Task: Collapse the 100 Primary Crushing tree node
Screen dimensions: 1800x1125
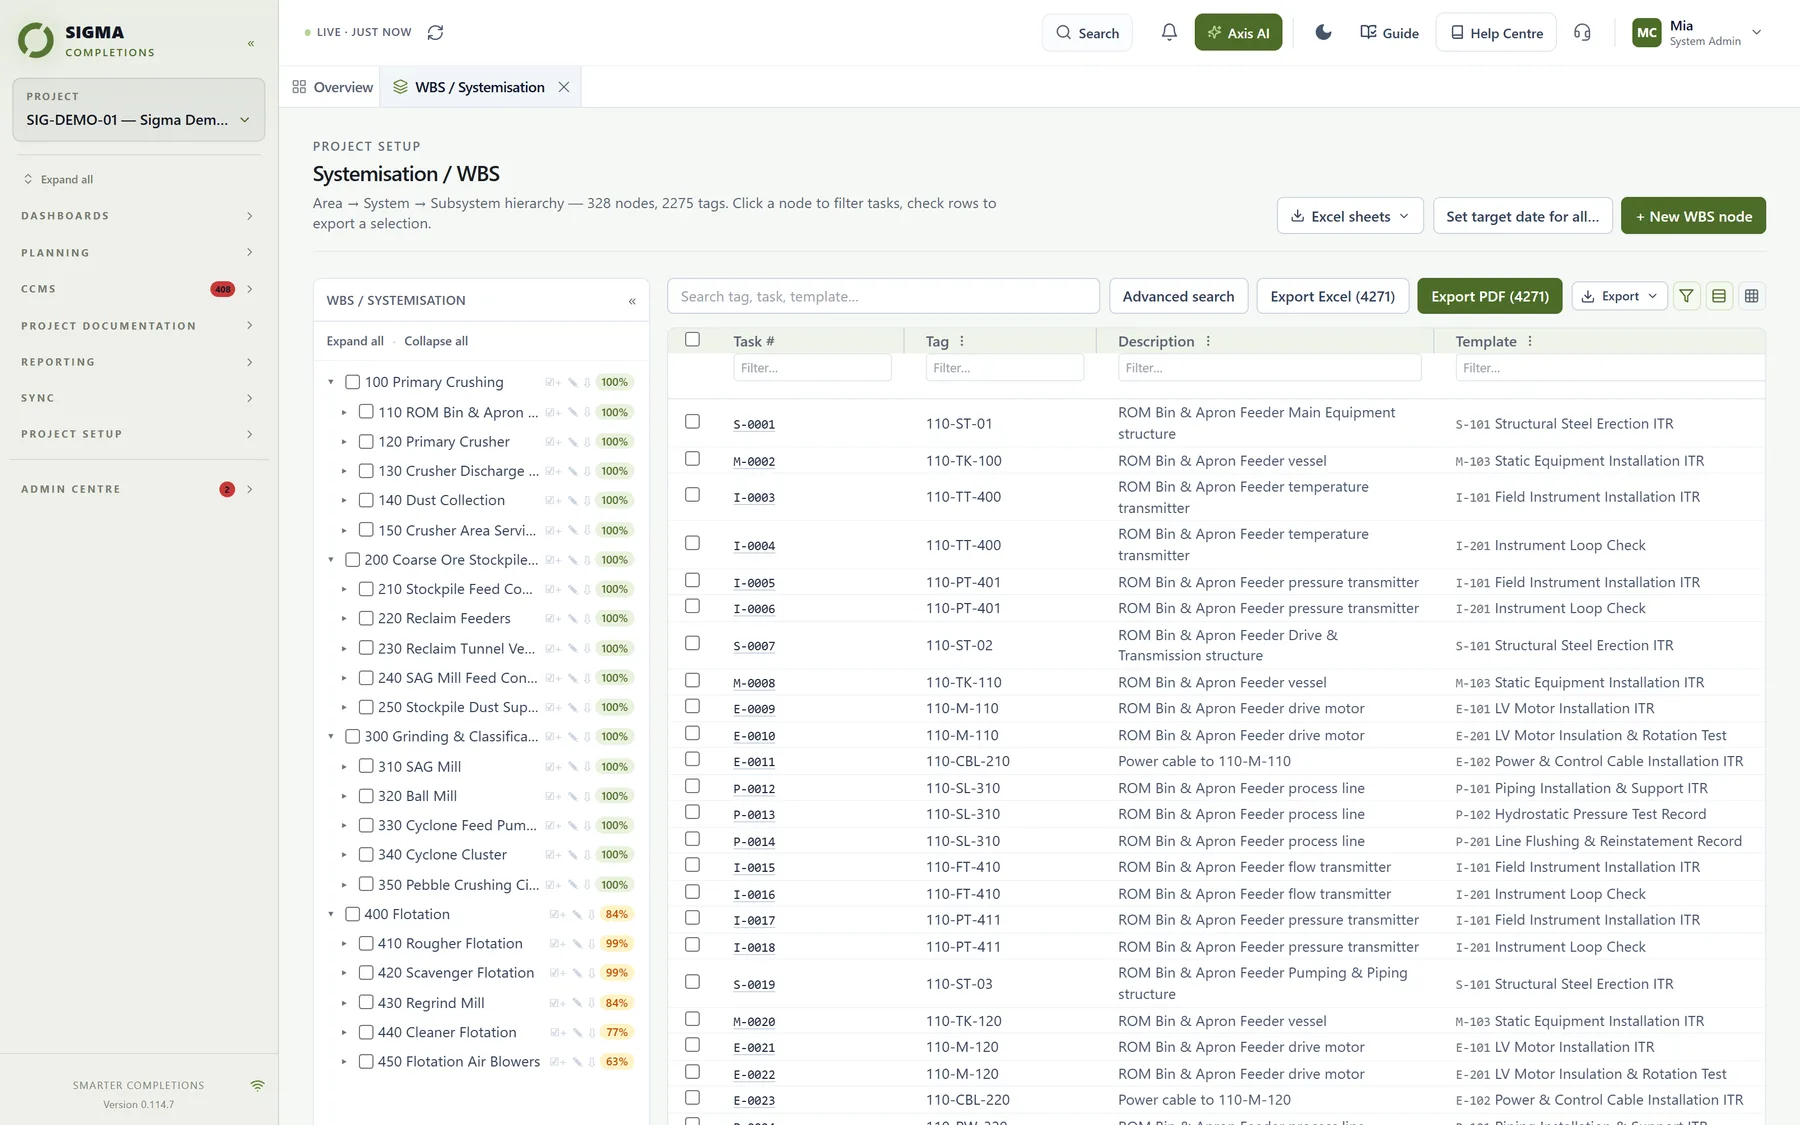Action: pos(331,382)
